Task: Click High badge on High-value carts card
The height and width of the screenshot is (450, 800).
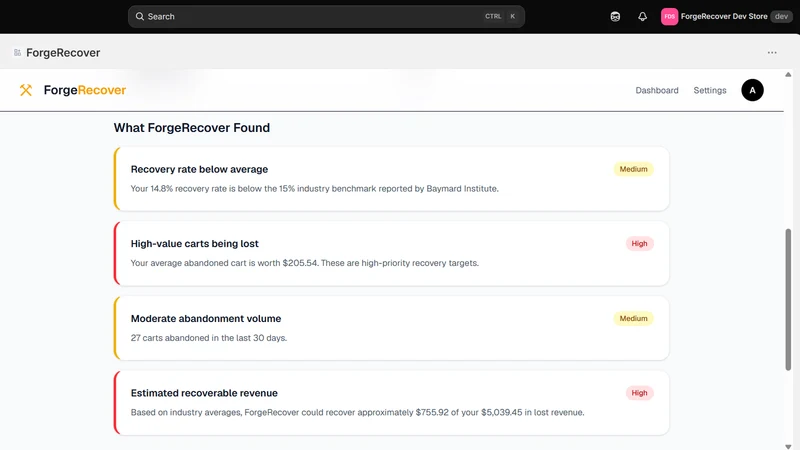Action: tap(639, 244)
